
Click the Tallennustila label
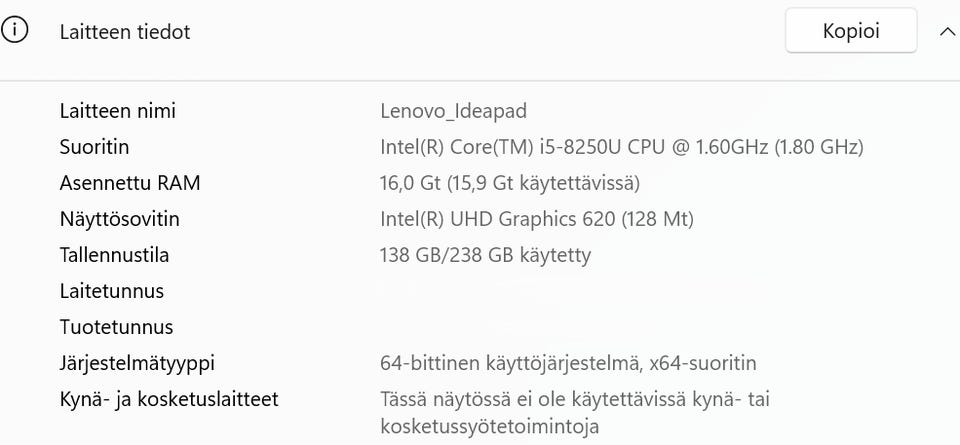[114, 255]
